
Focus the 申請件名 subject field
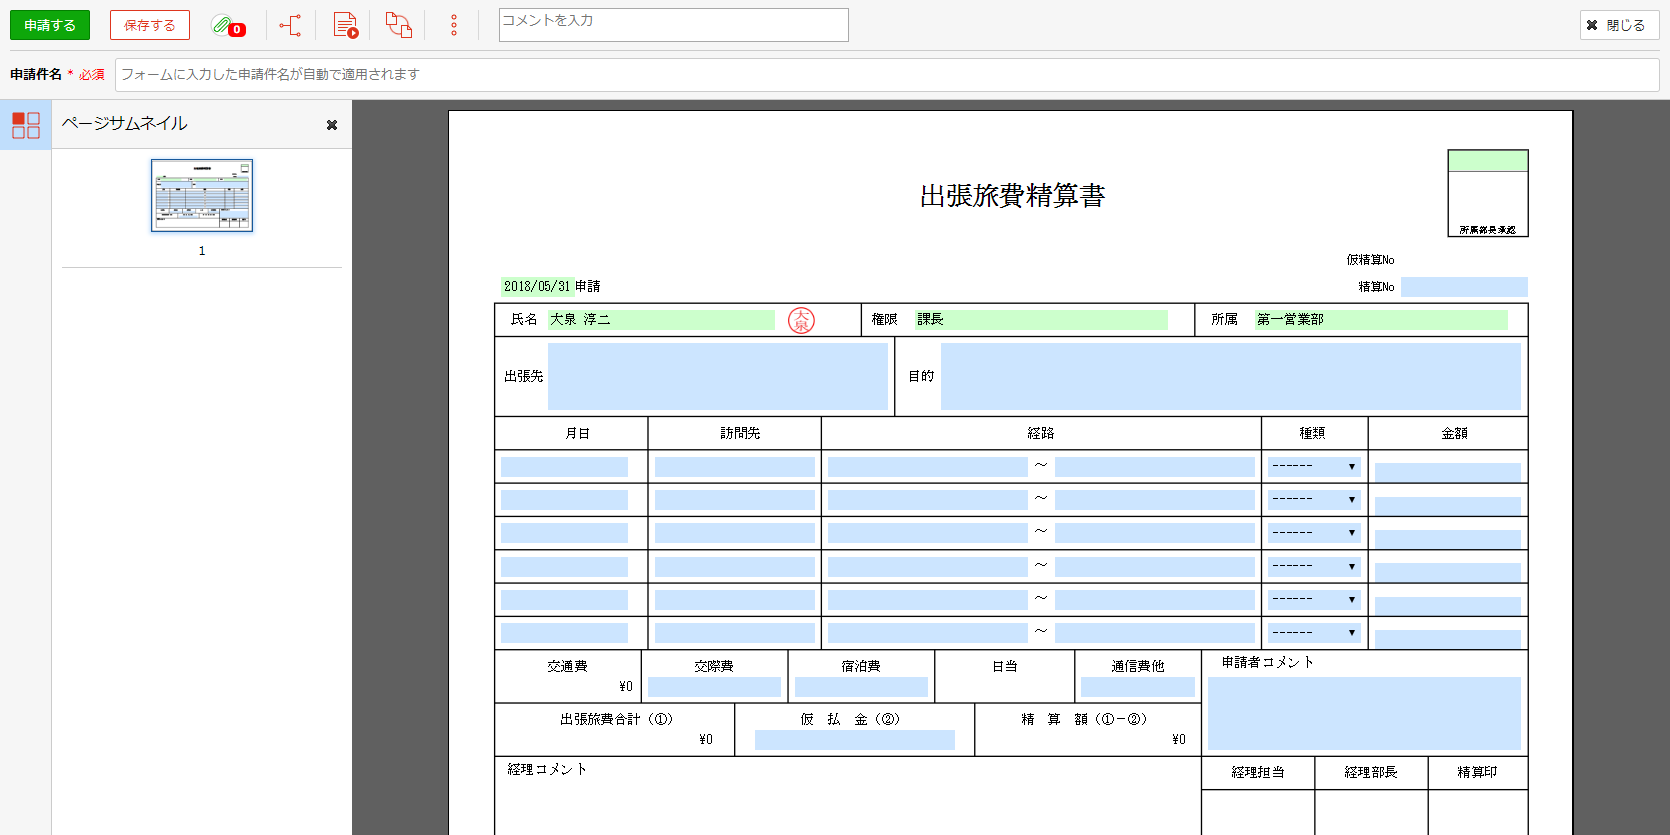[887, 75]
